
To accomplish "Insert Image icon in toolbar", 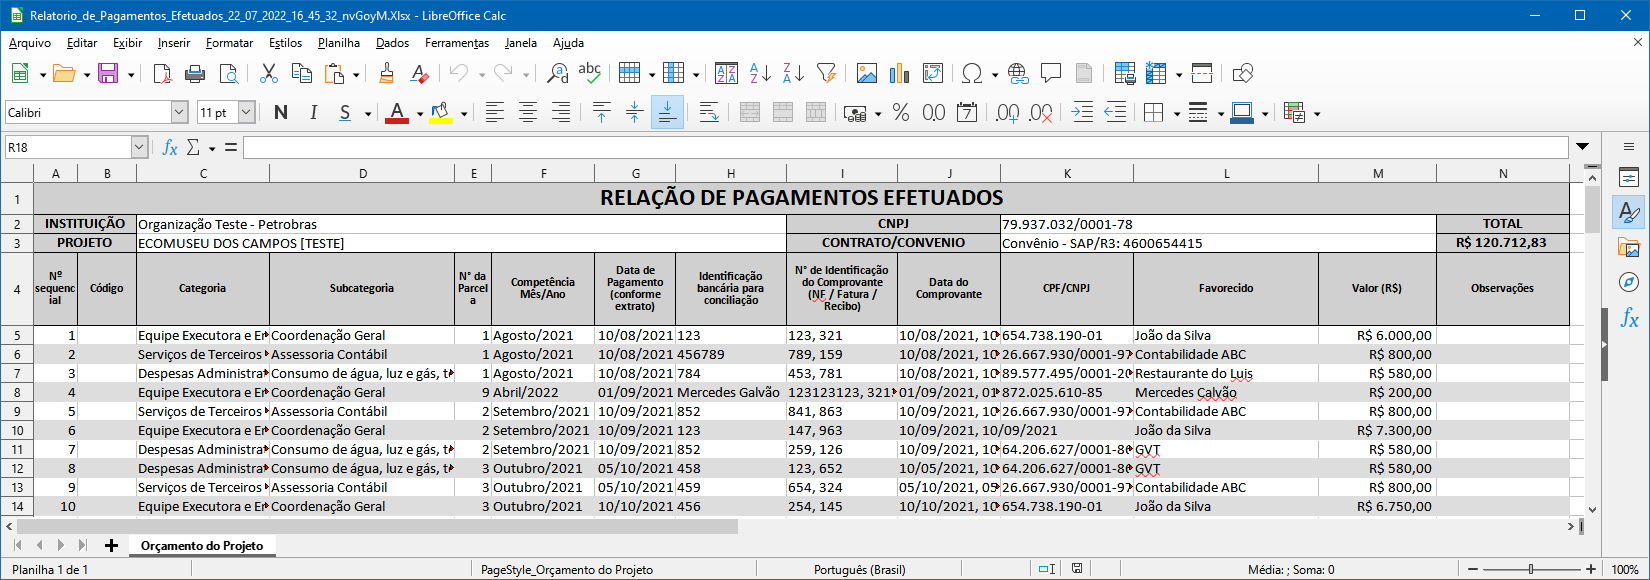I will tap(867, 73).
